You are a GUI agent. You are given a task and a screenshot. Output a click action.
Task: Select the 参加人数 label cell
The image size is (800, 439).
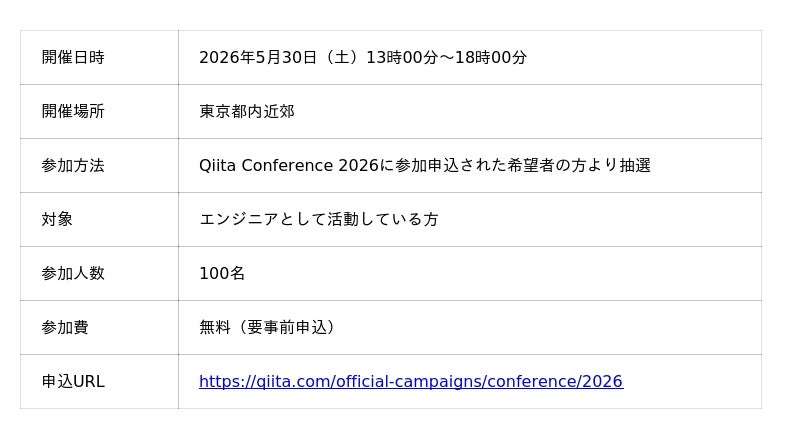coord(73,273)
